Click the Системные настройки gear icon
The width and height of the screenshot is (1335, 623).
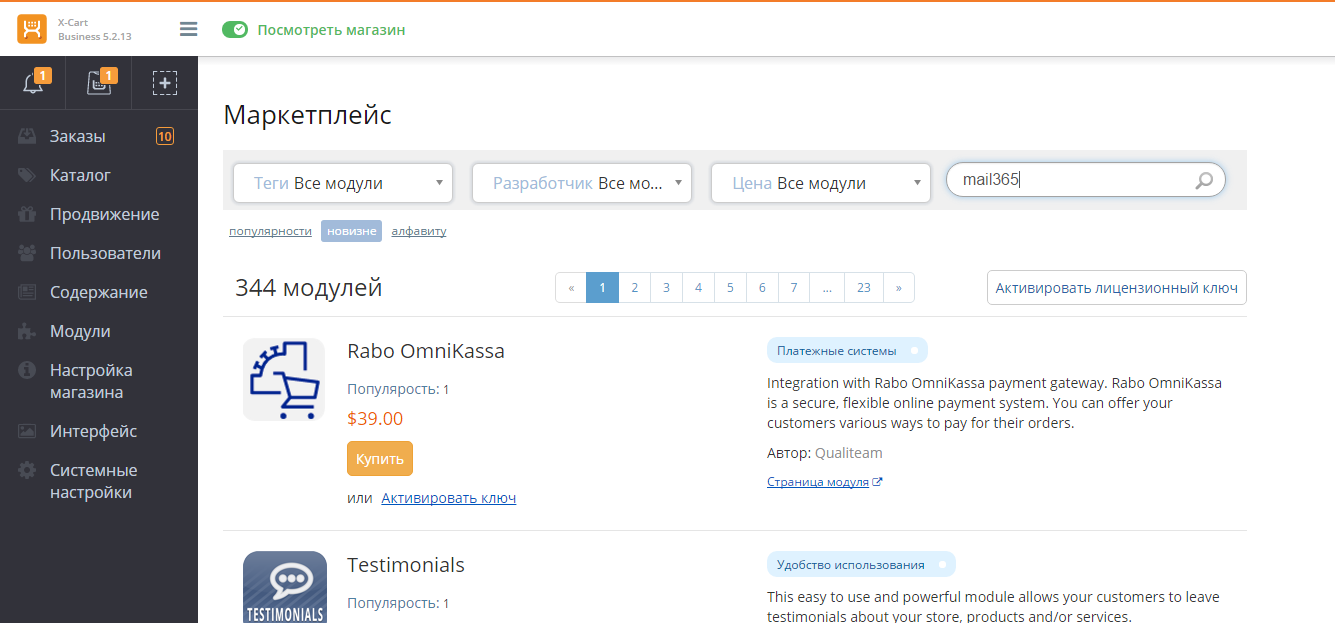tap(27, 470)
